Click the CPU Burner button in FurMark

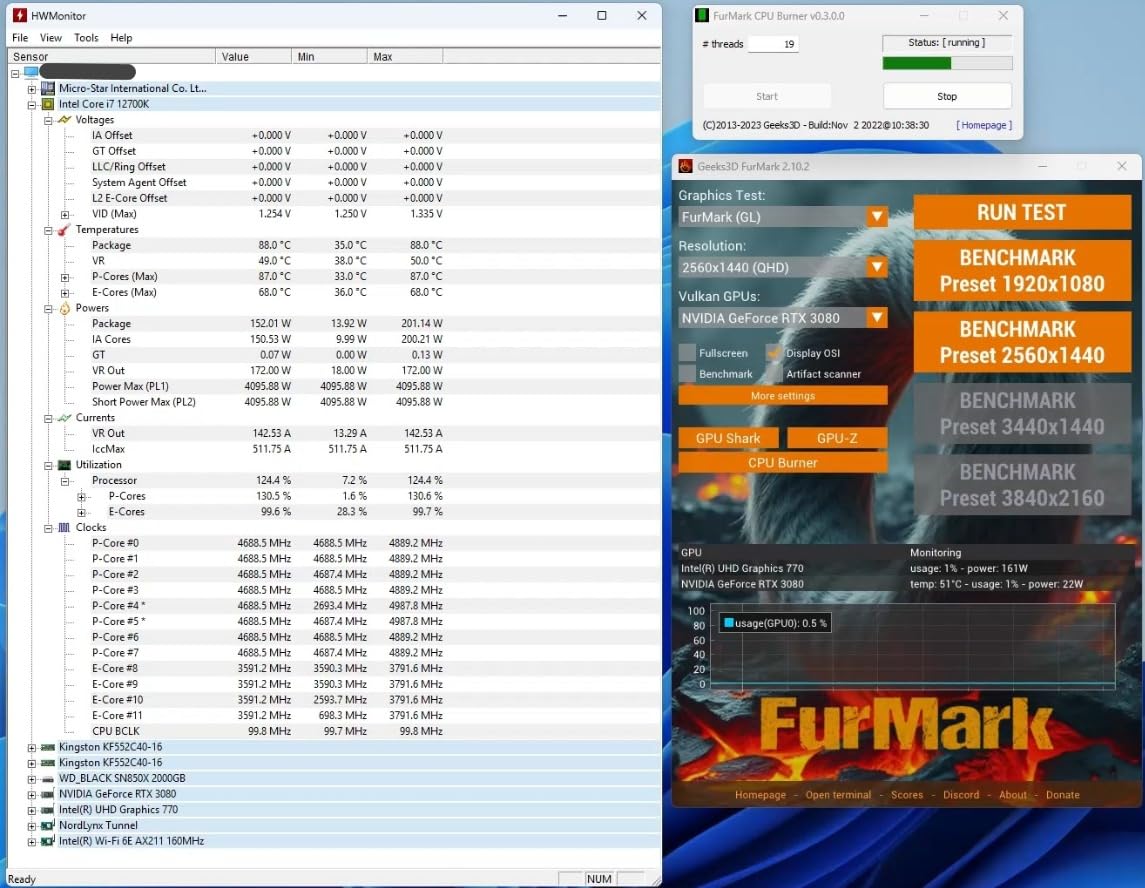click(x=783, y=462)
